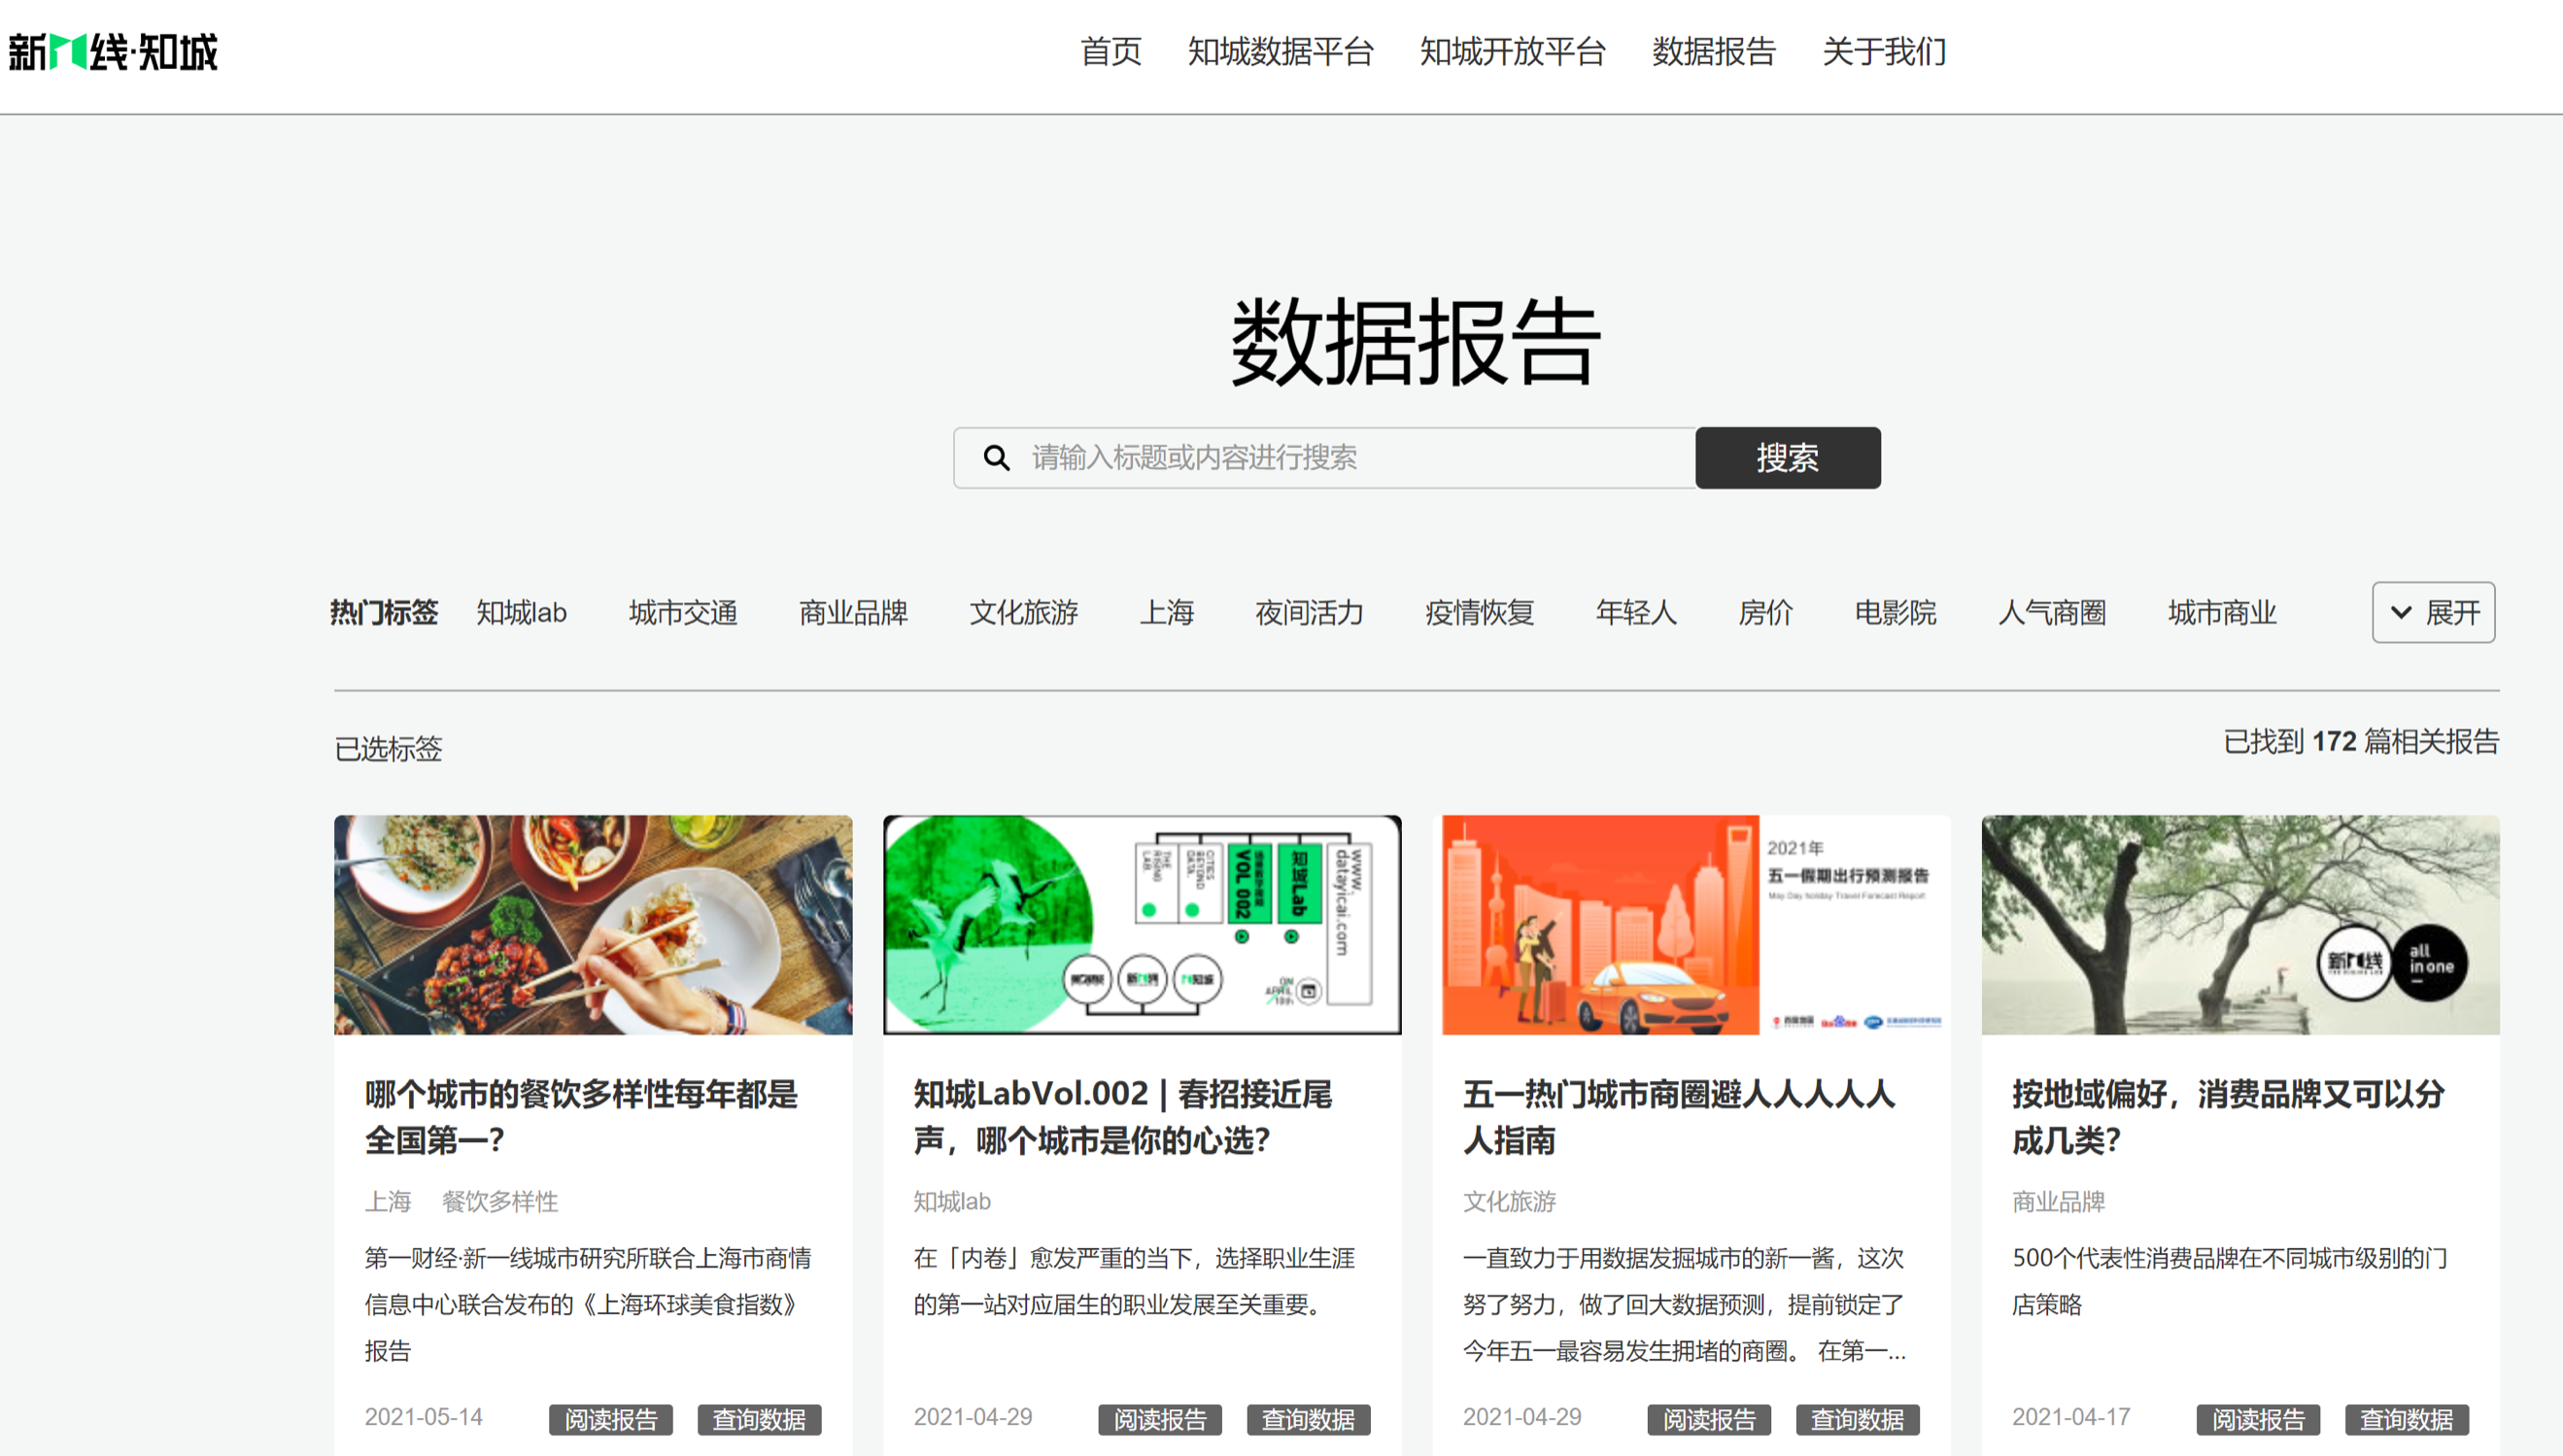Click the 新一线·知城 logo
The height and width of the screenshot is (1456, 2563).
[x=113, y=52]
